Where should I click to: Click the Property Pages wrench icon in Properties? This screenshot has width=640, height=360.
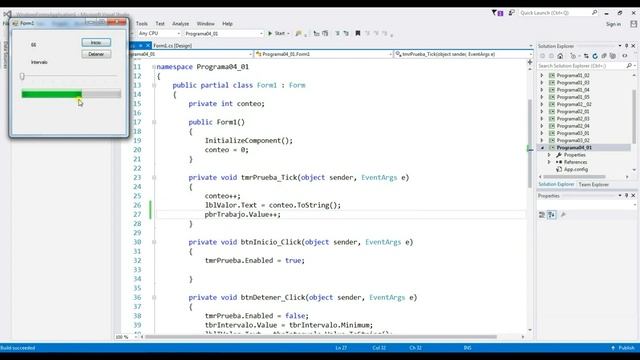click(563, 215)
